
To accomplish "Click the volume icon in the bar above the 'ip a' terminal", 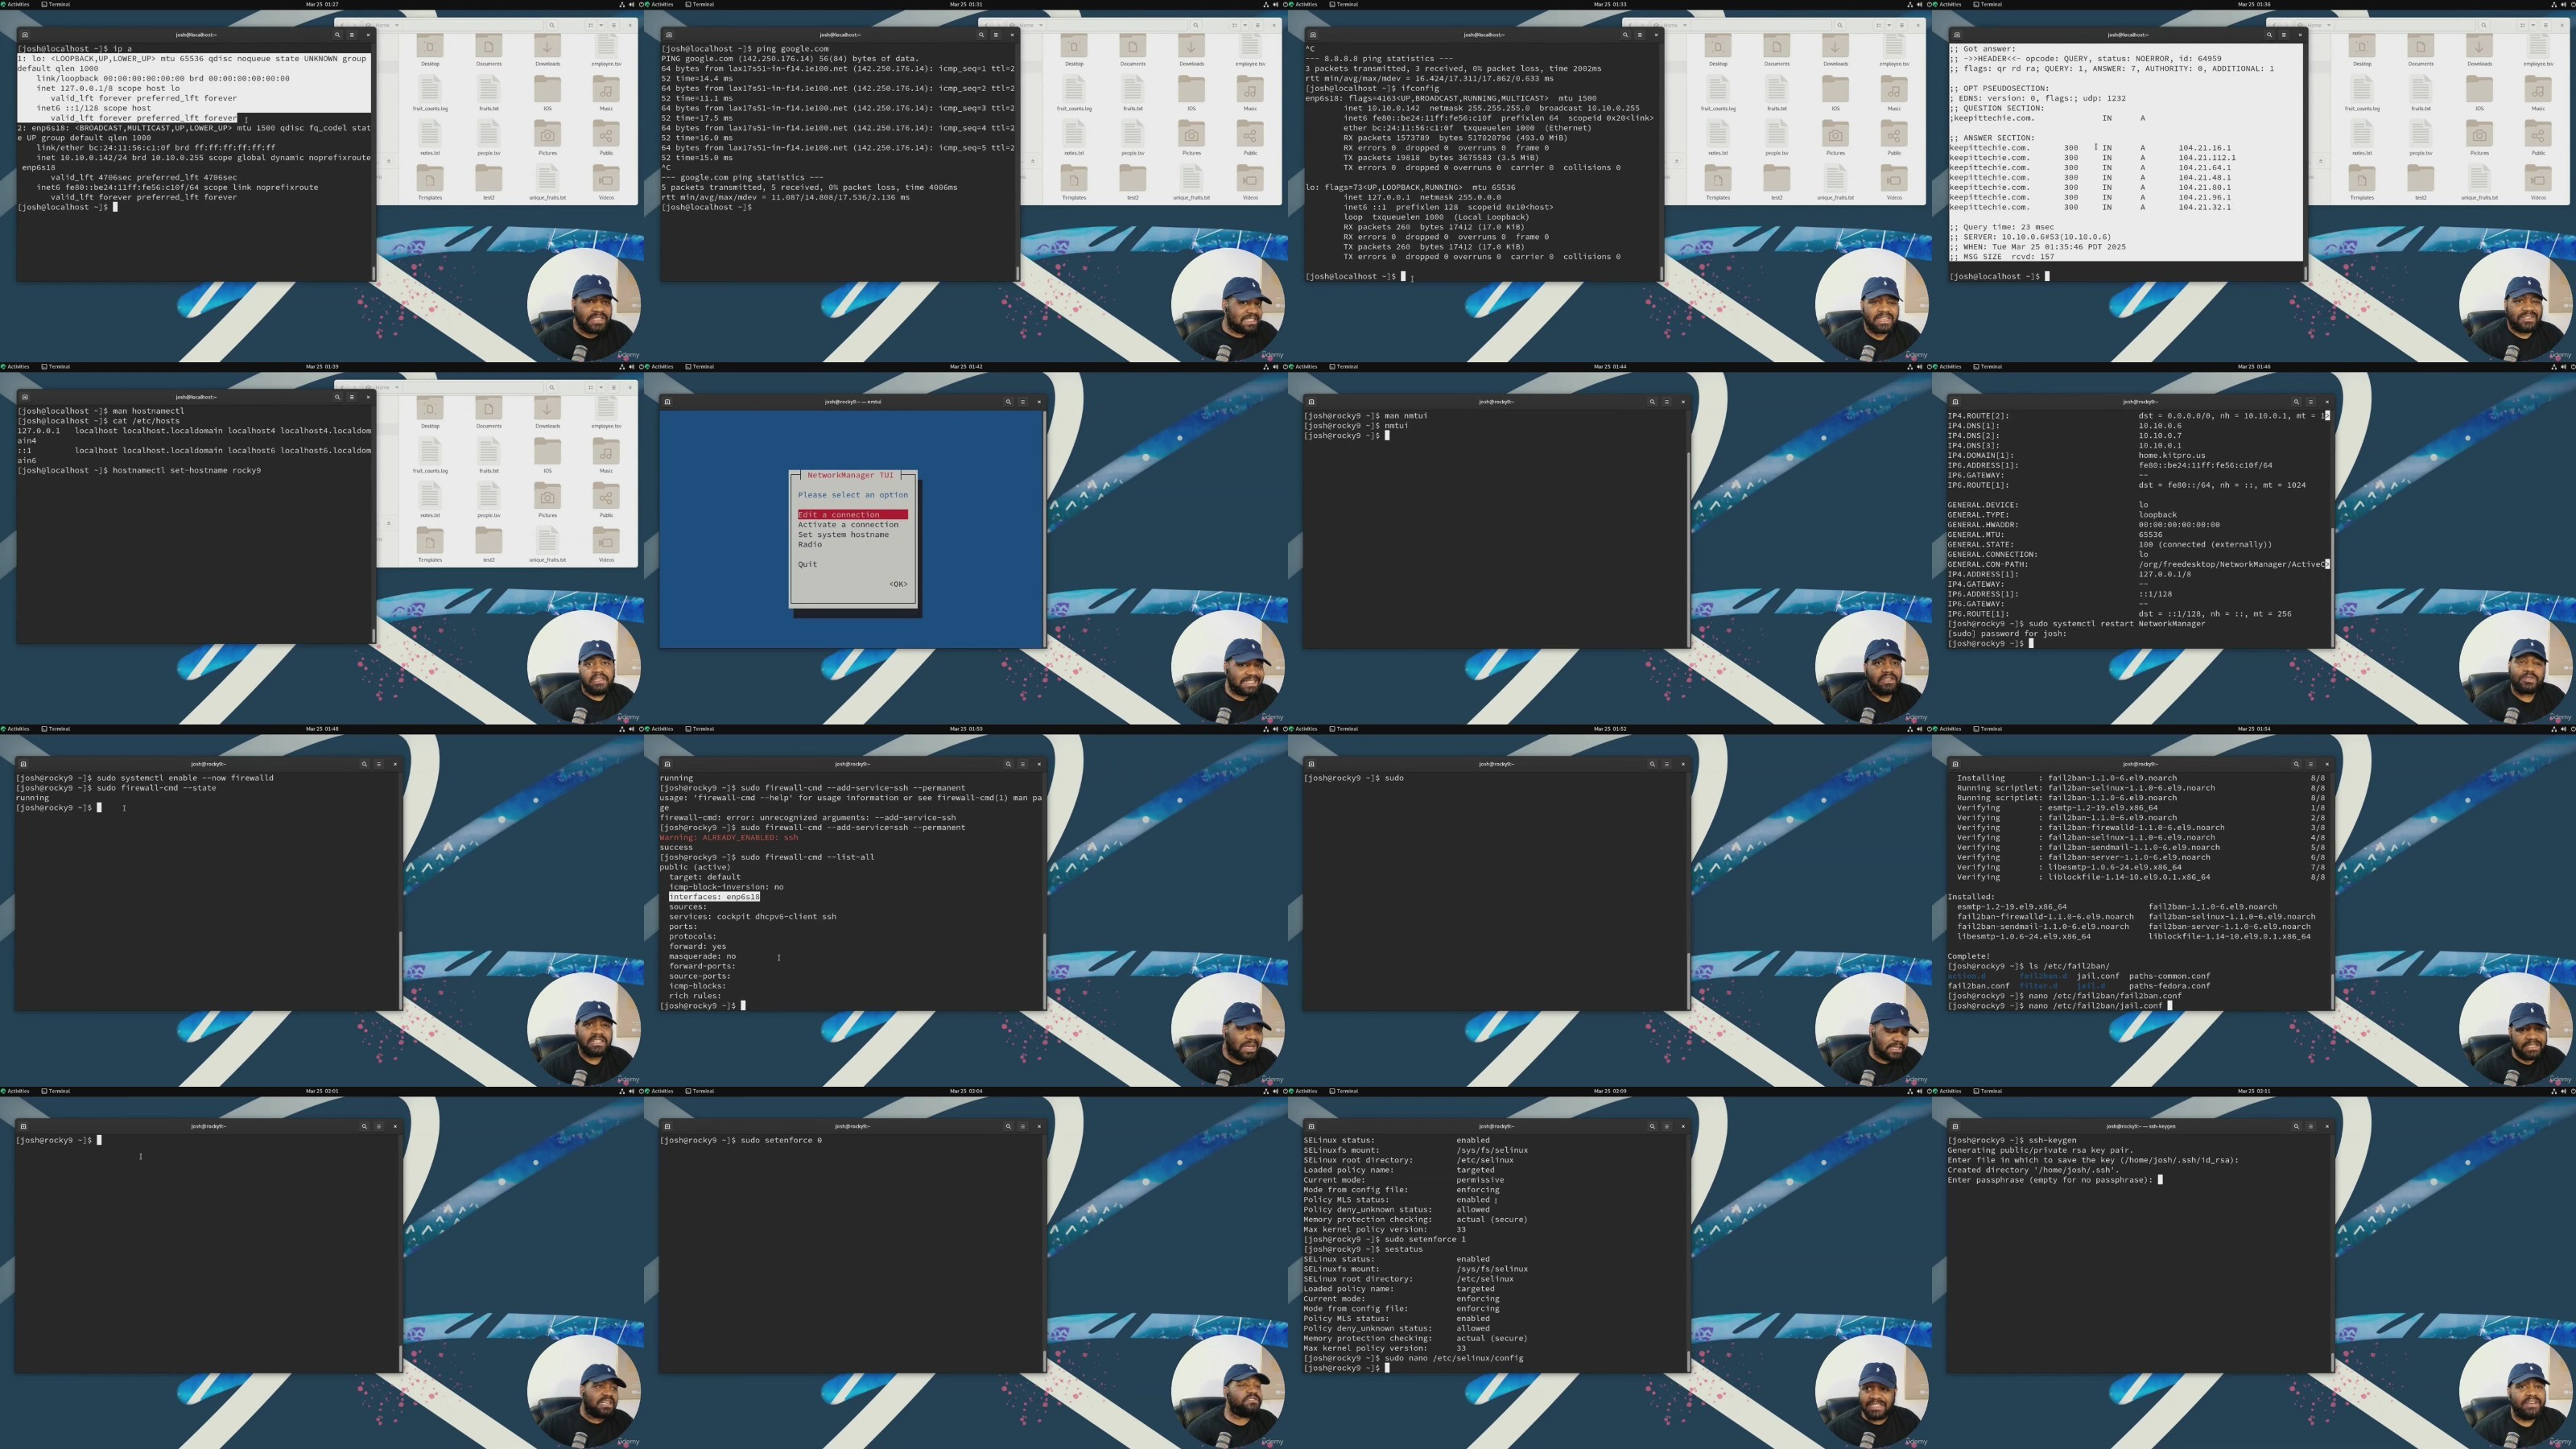I will [631, 4].
